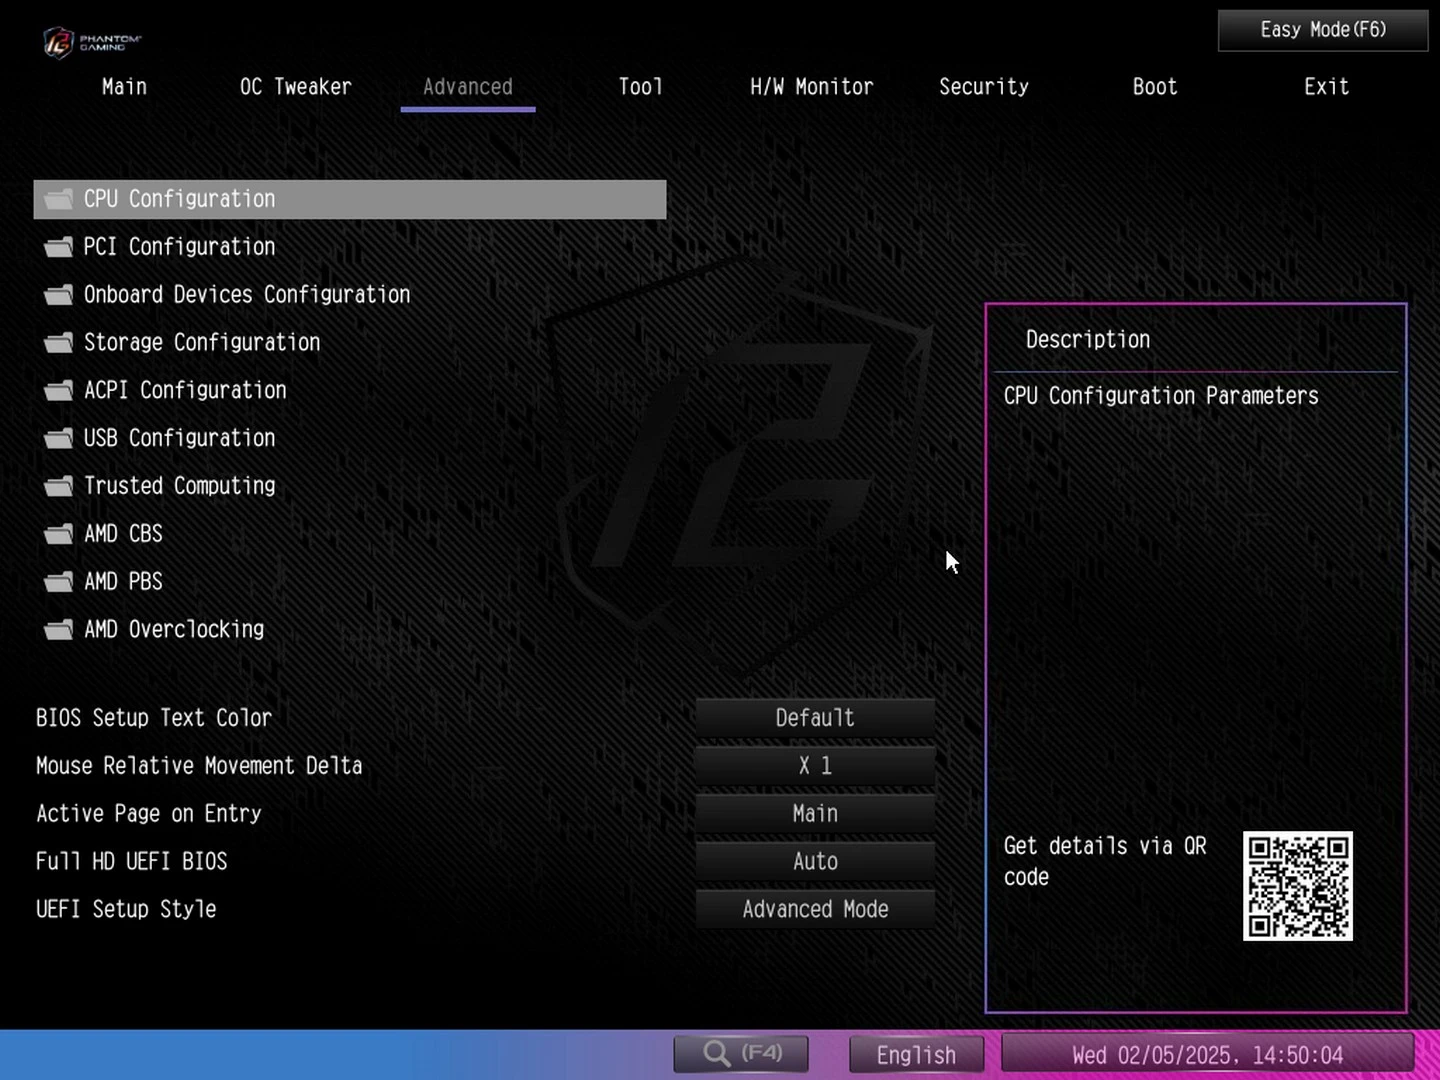Click the QR code image
Screen dimensions: 1440x1080
point(1297,886)
